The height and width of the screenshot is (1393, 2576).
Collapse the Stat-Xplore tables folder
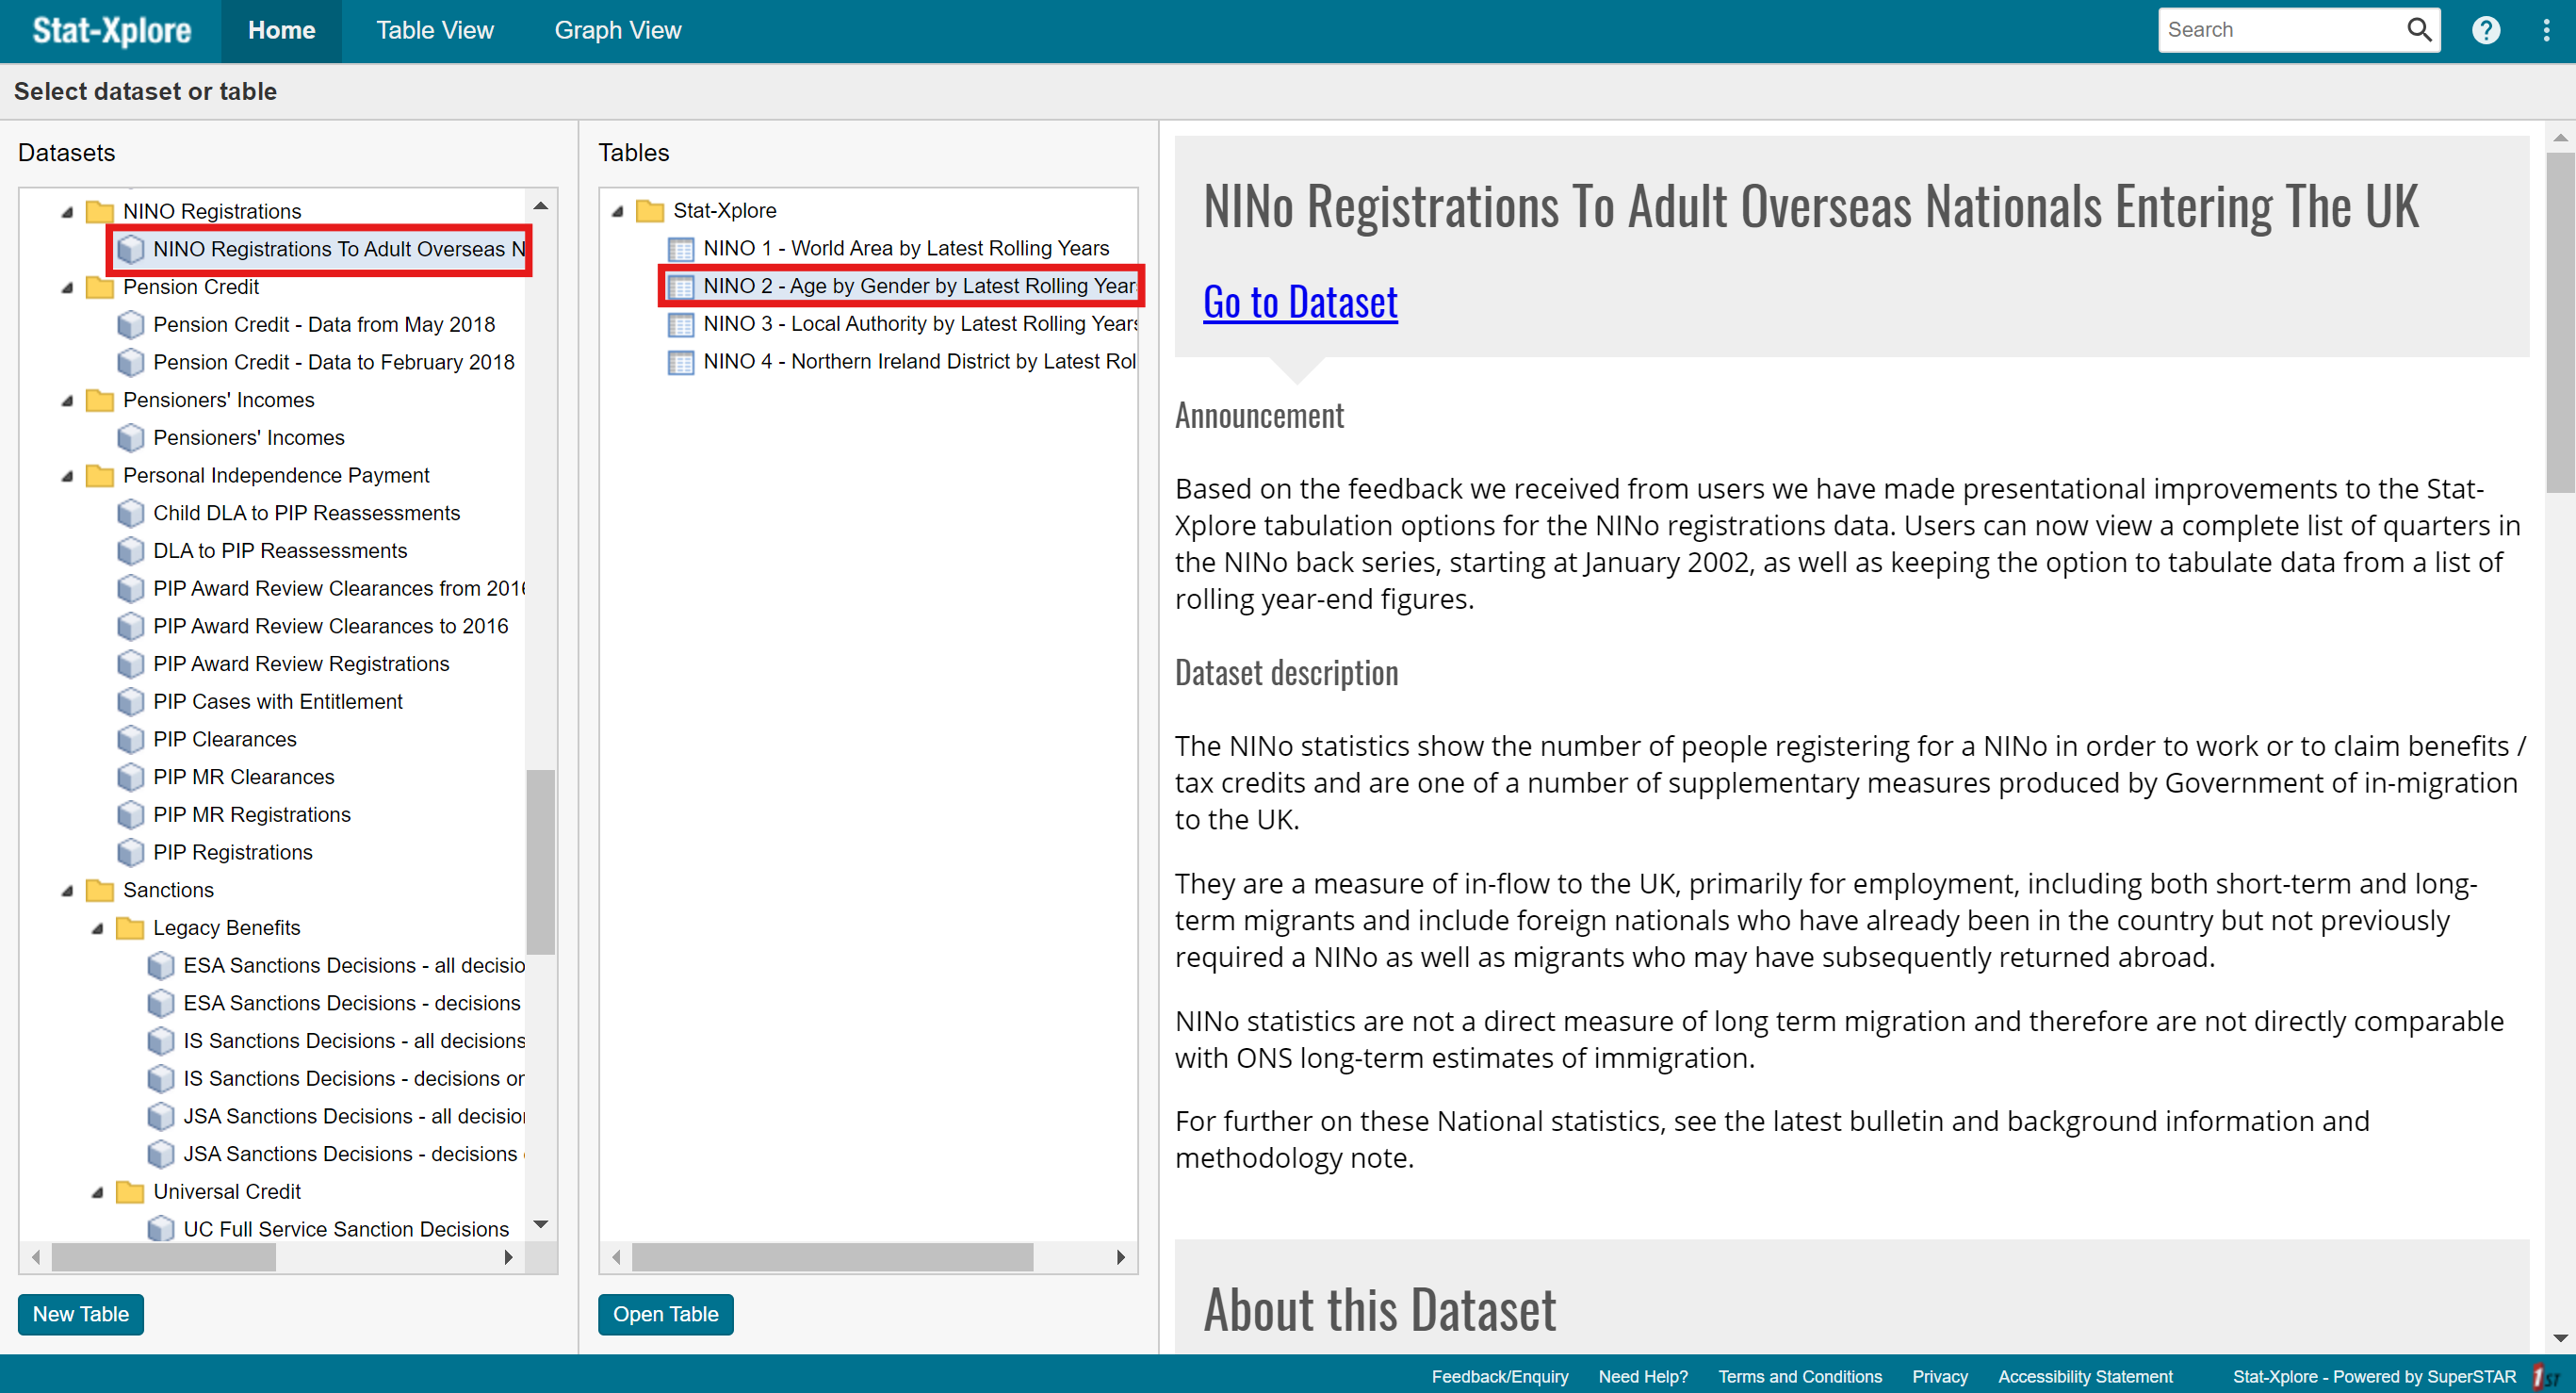click(x=617, y=211)
